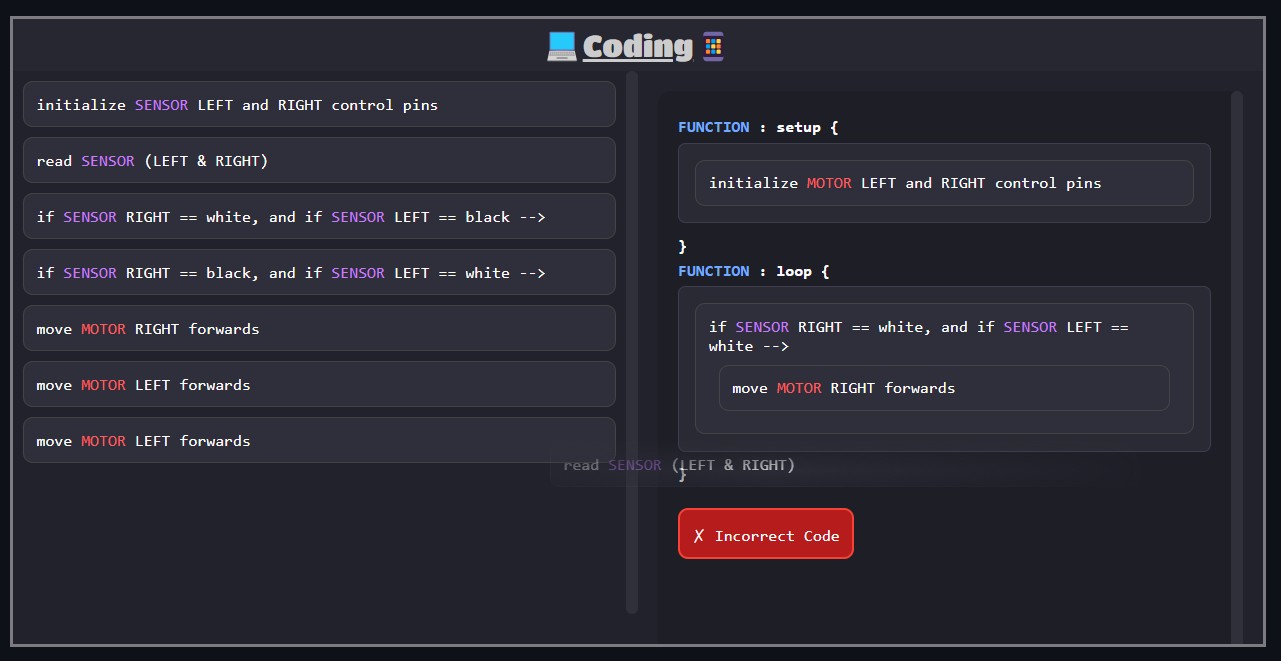Click the laptop icon beside the Coding title
The image size is (1281, 661).
pos(561,46)
